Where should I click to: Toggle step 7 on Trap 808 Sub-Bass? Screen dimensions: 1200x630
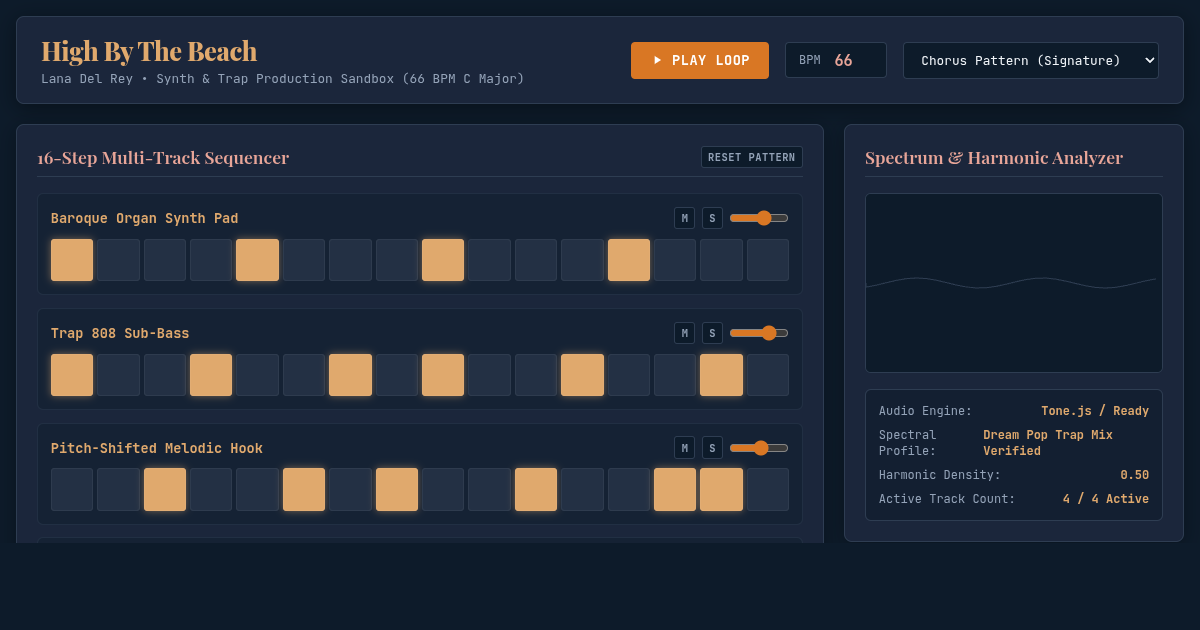click(x=350, y=375)
